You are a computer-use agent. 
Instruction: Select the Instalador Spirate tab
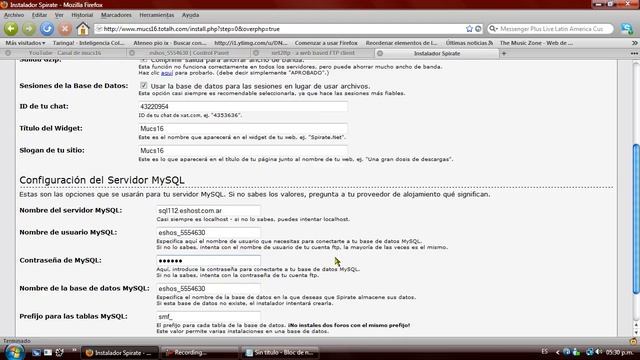tap(437, 53)
